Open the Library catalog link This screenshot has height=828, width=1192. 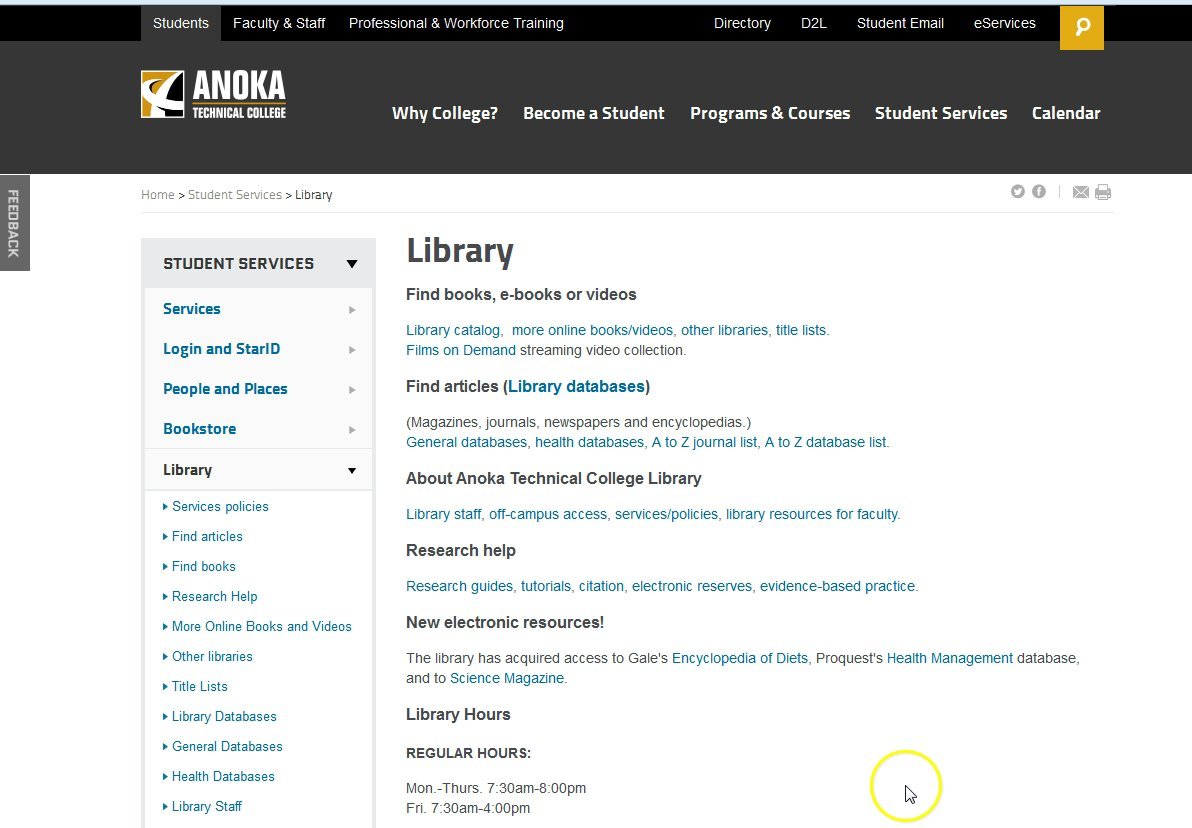(453, 329)
